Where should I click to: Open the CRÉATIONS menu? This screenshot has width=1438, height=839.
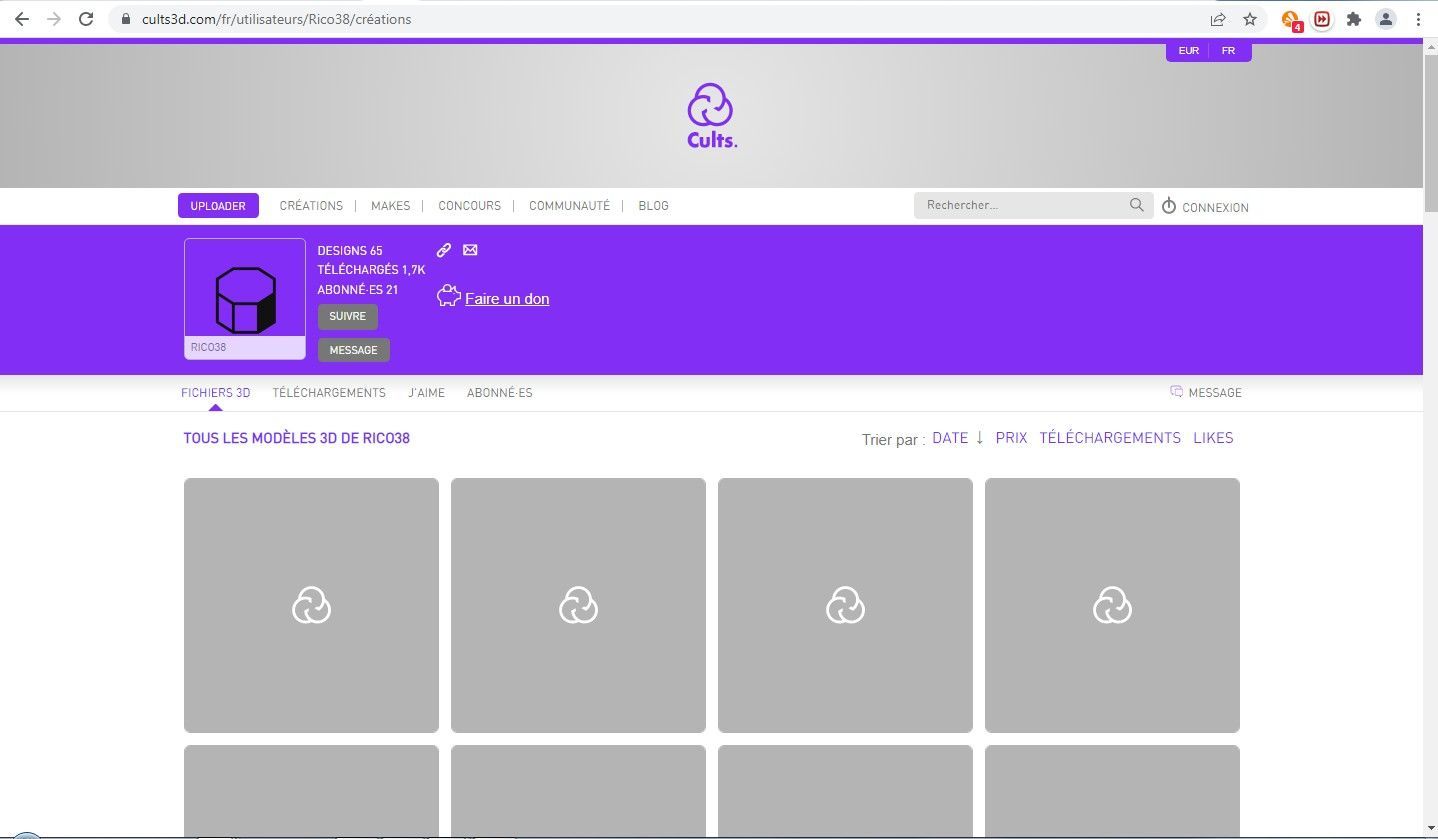(x=311, y=206)
